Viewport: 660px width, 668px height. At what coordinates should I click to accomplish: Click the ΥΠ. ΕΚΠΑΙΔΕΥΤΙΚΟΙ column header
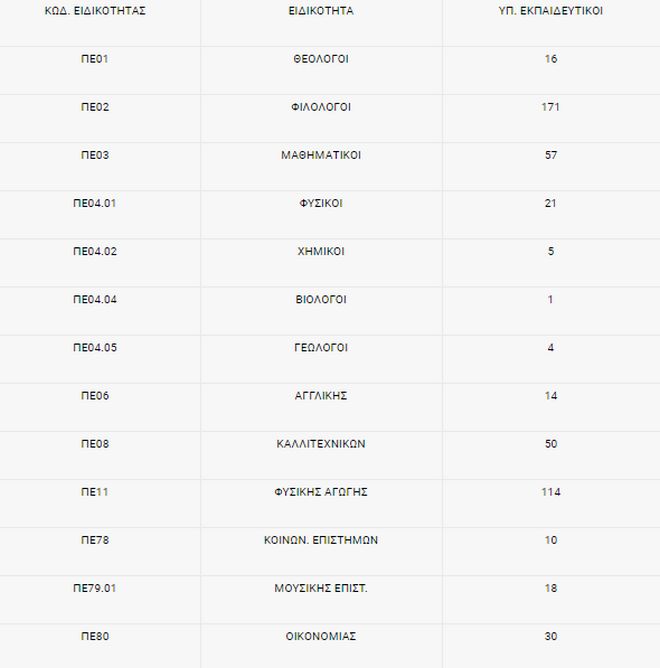click(551, 12)
